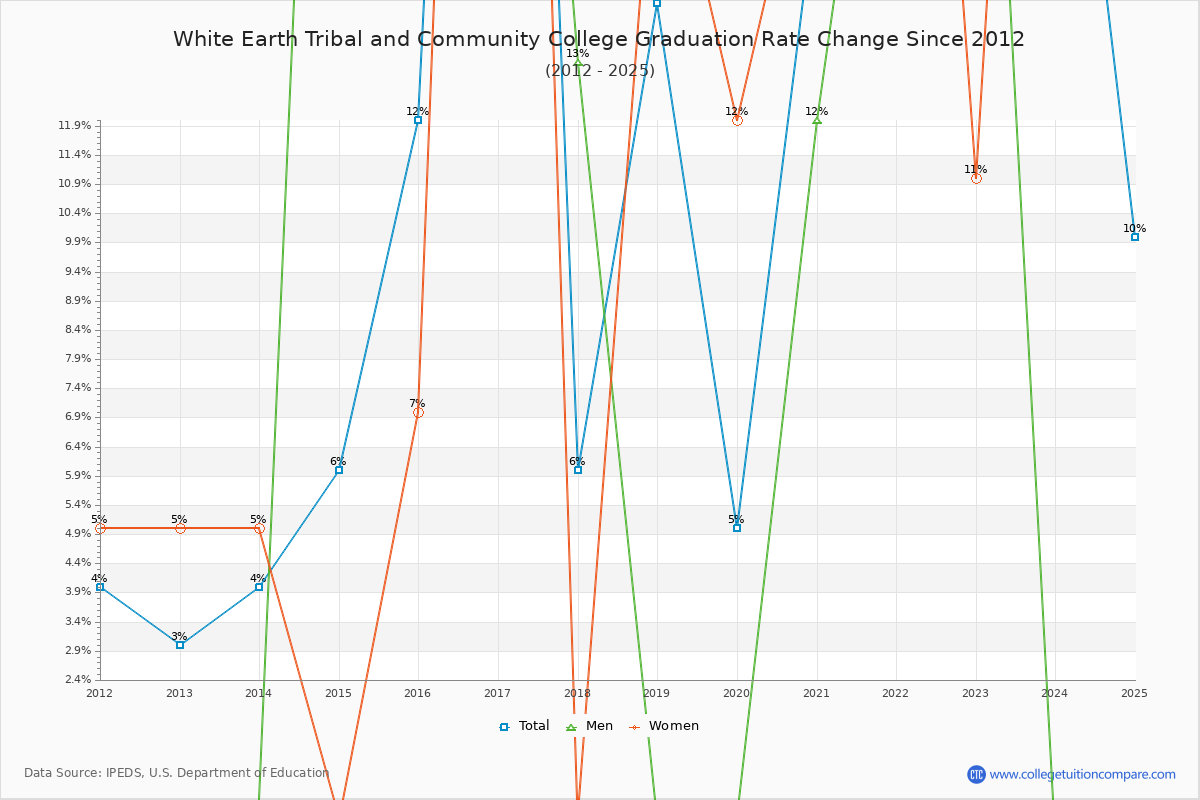1200x800 pixels.
Task: Click the (2012 - 2025) subtitle
Action: click(600, 71)
